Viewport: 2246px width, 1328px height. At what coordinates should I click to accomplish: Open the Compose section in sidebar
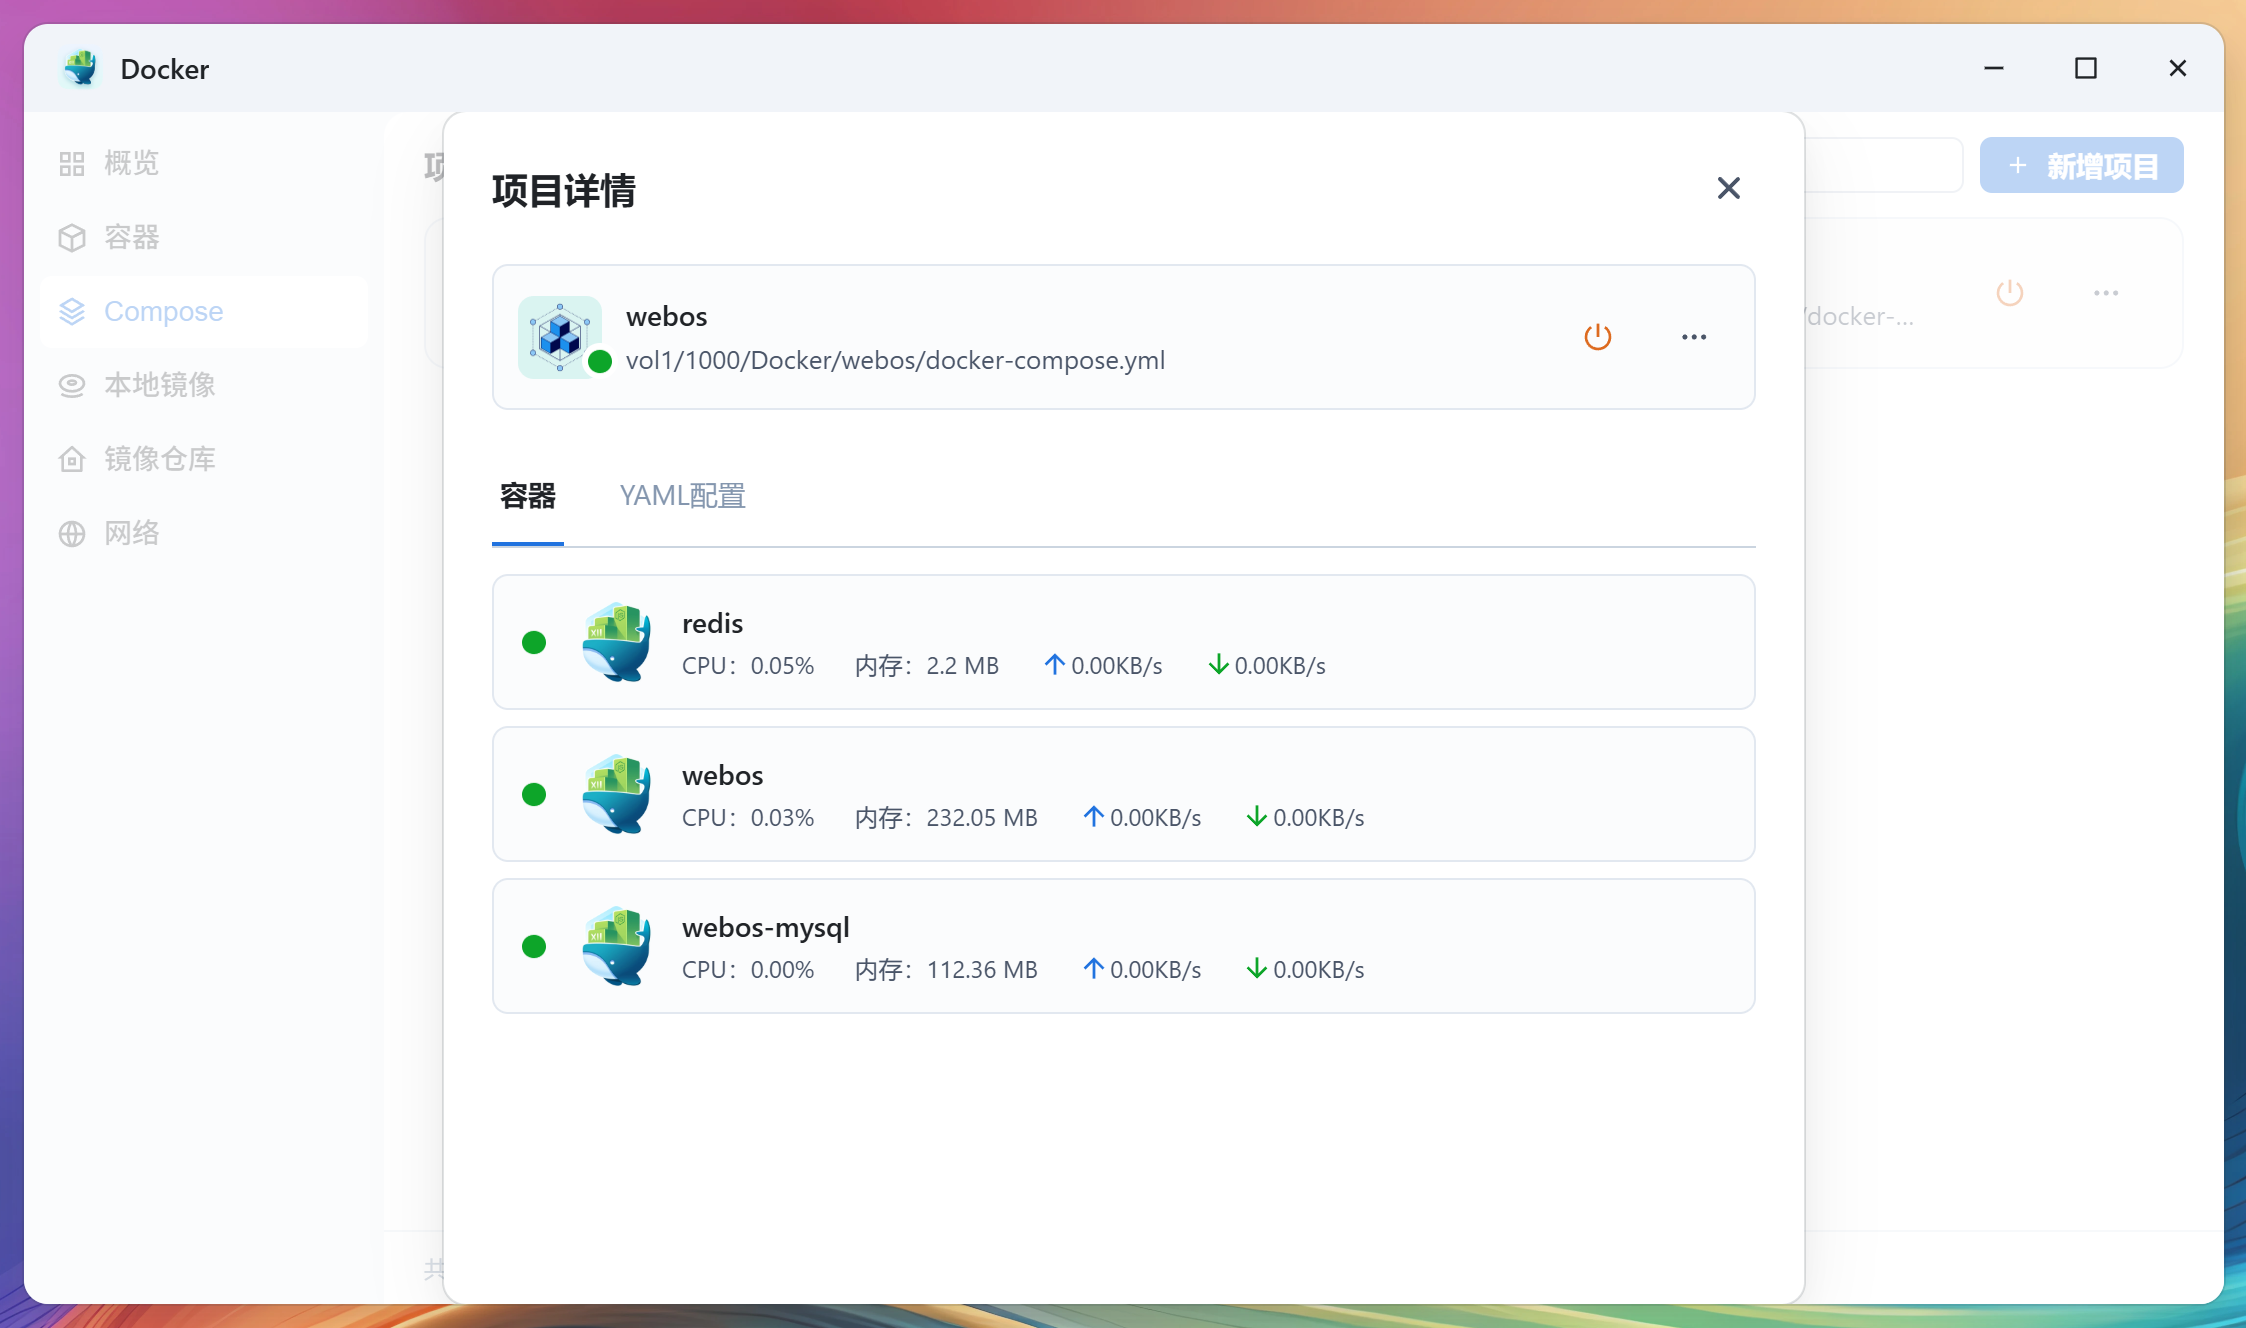coord(162,311)
